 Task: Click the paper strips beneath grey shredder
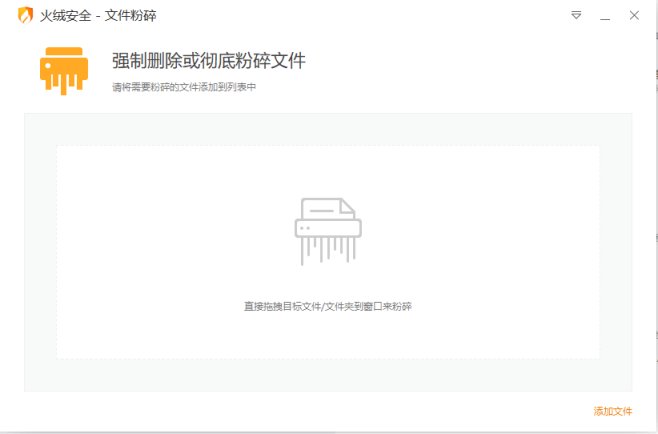(328, 251)
